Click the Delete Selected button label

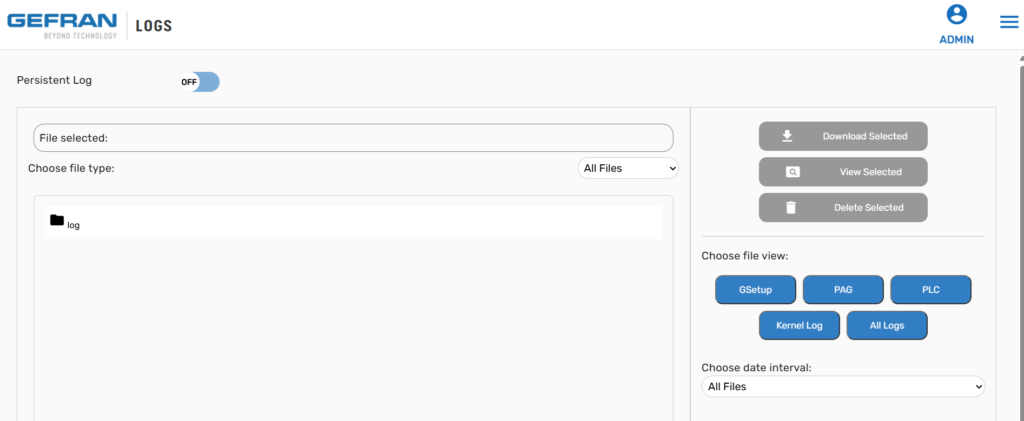click(x=869, y=208)
